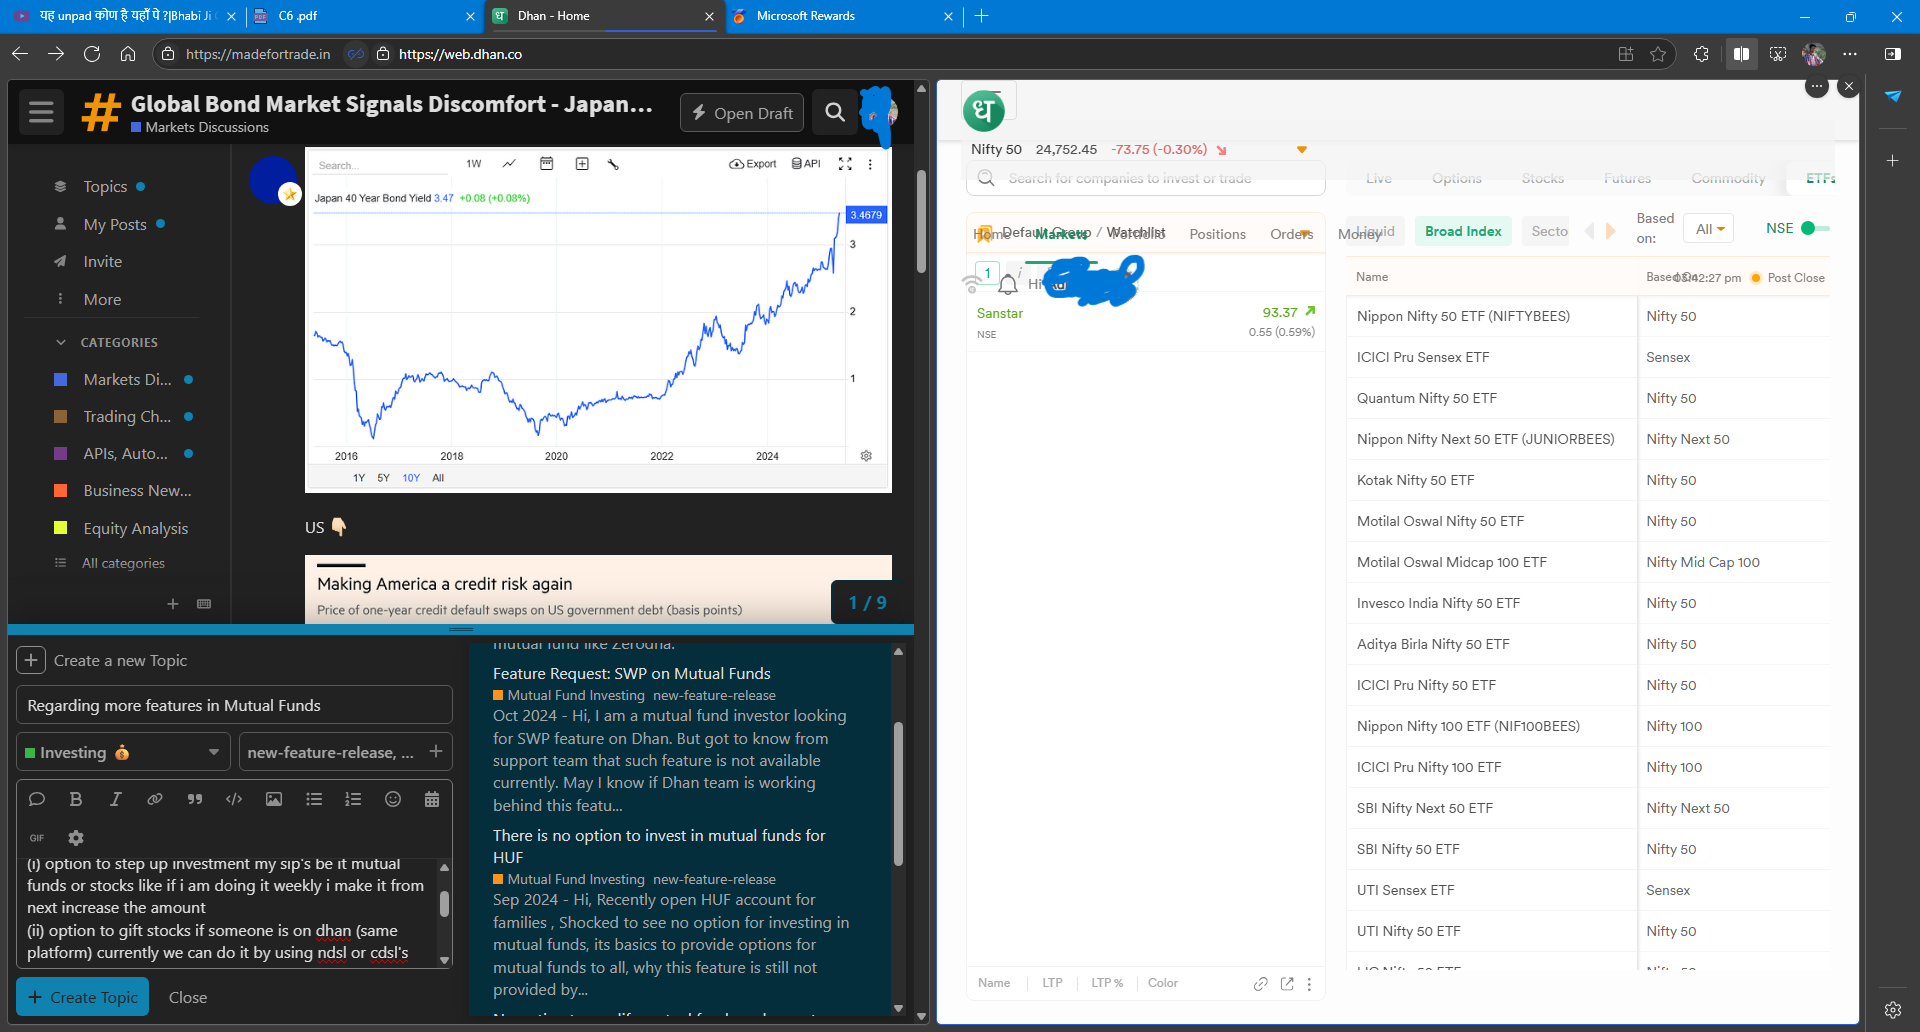Open the emoji picker in the editor
The height and width of the screenshot is (1032, 1920).
pos(393,799)
